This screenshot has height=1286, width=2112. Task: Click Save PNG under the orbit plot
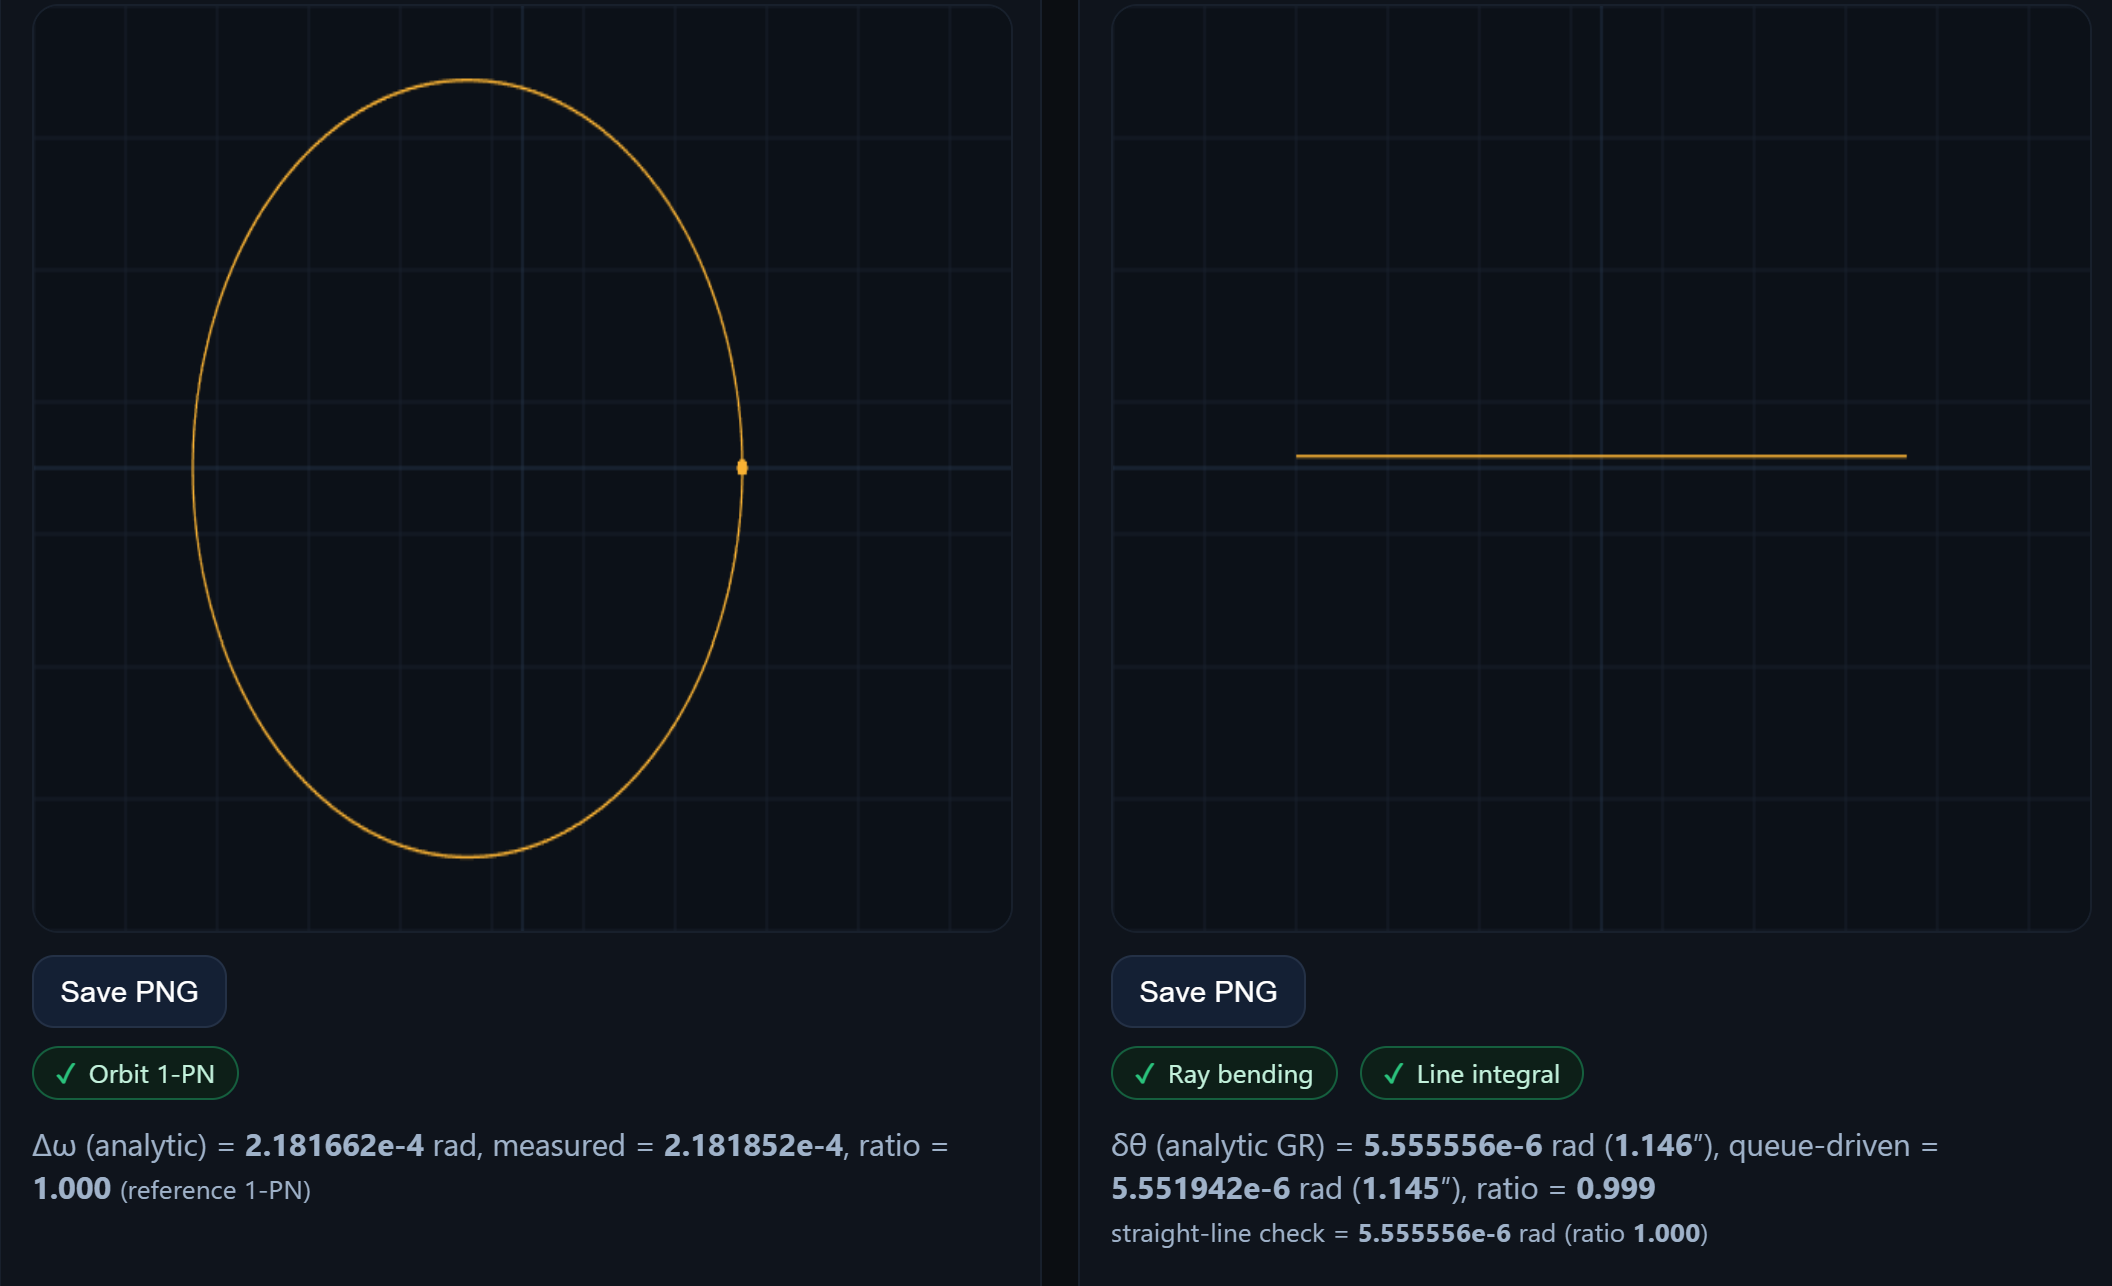tap(129, 991)
